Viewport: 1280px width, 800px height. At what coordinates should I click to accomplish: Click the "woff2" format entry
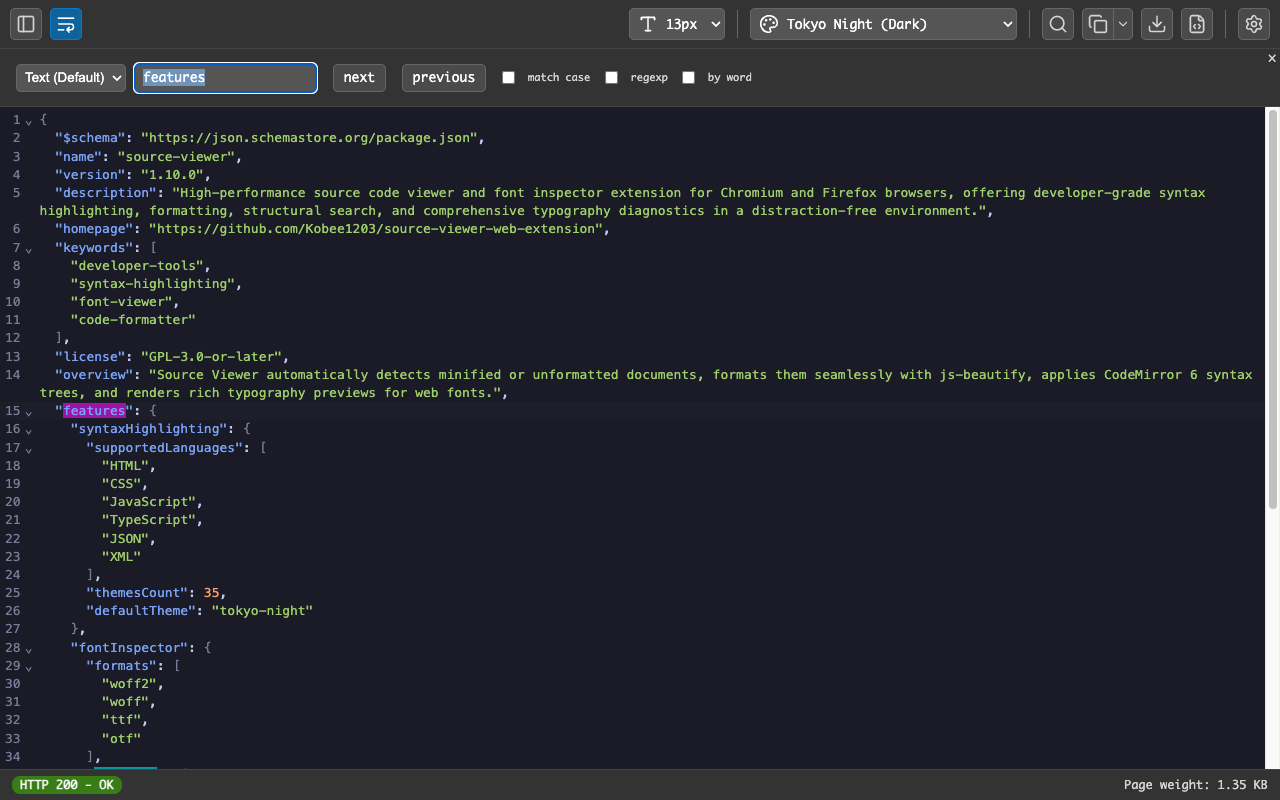(x=129, y=684)
